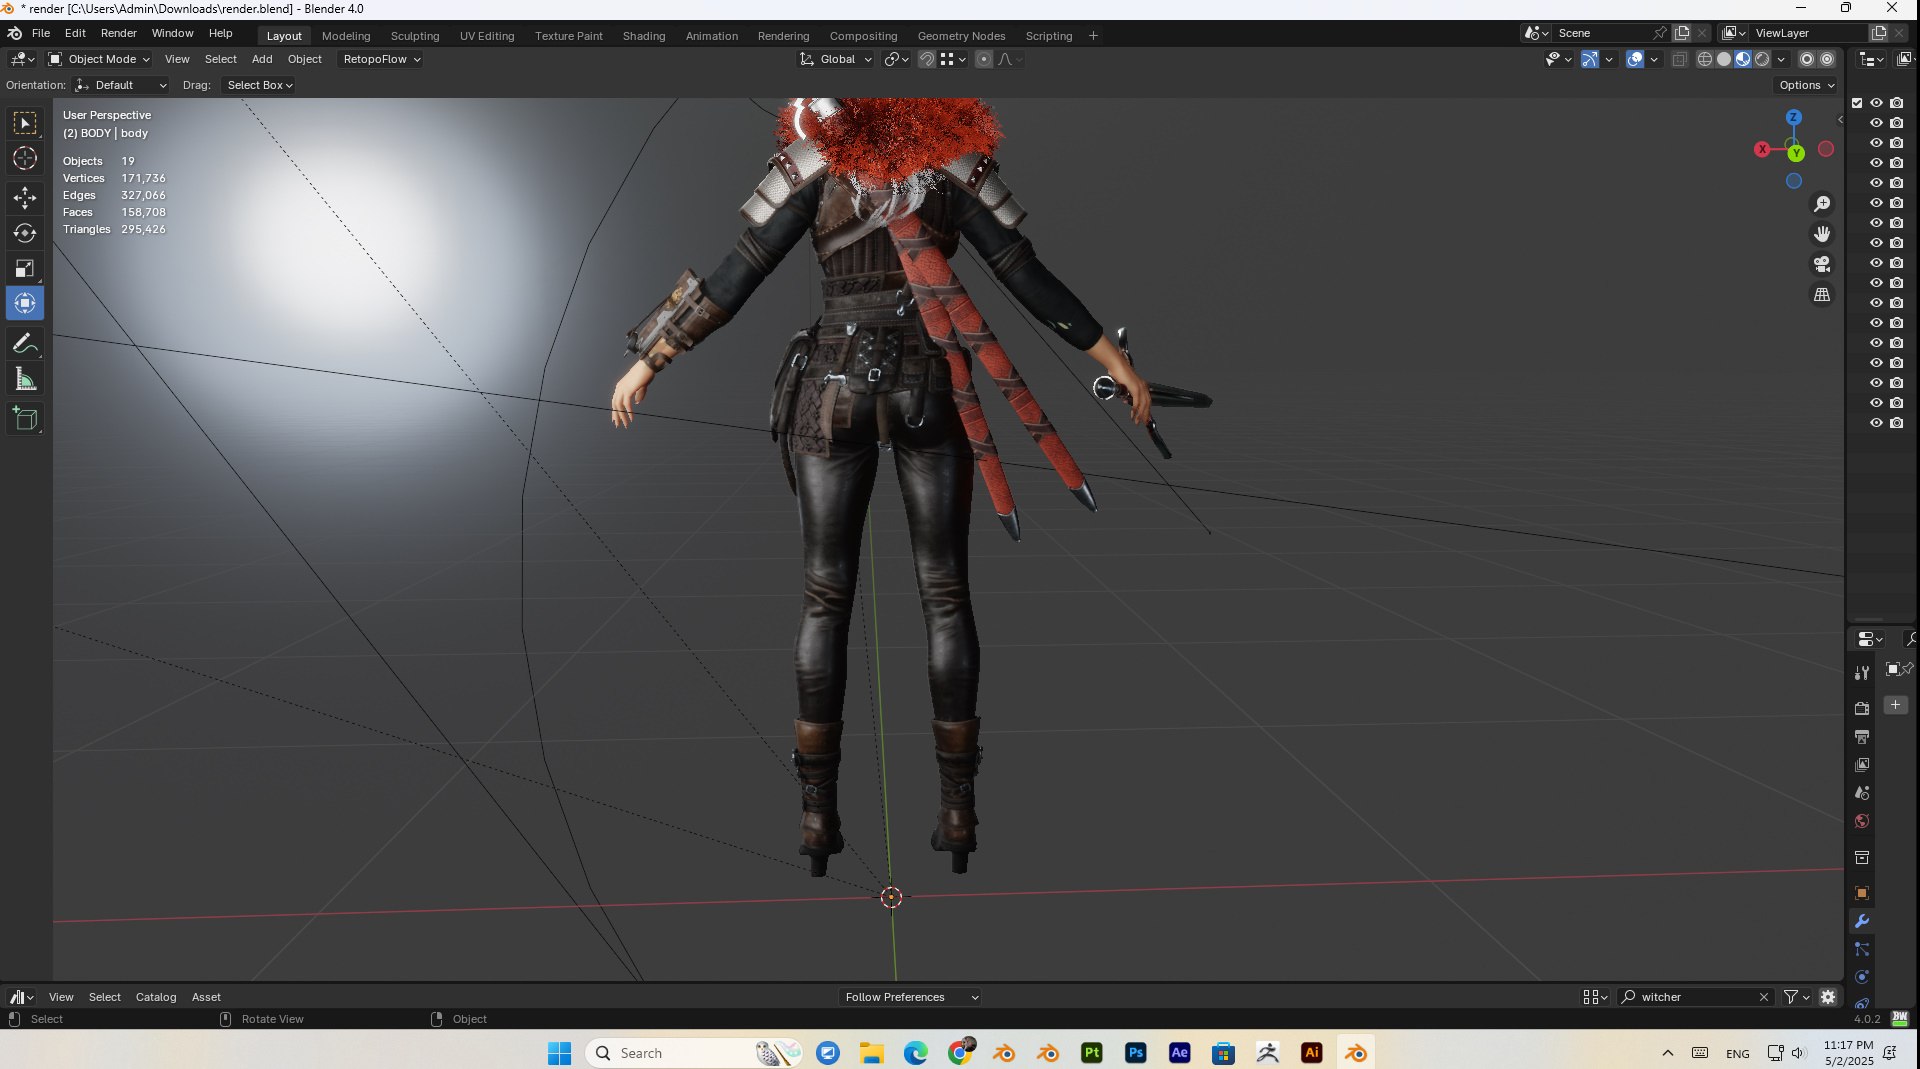Open the Particles properties tab
Image resolution: width=1920 pixels, height=1069 pixels.
1862,949
